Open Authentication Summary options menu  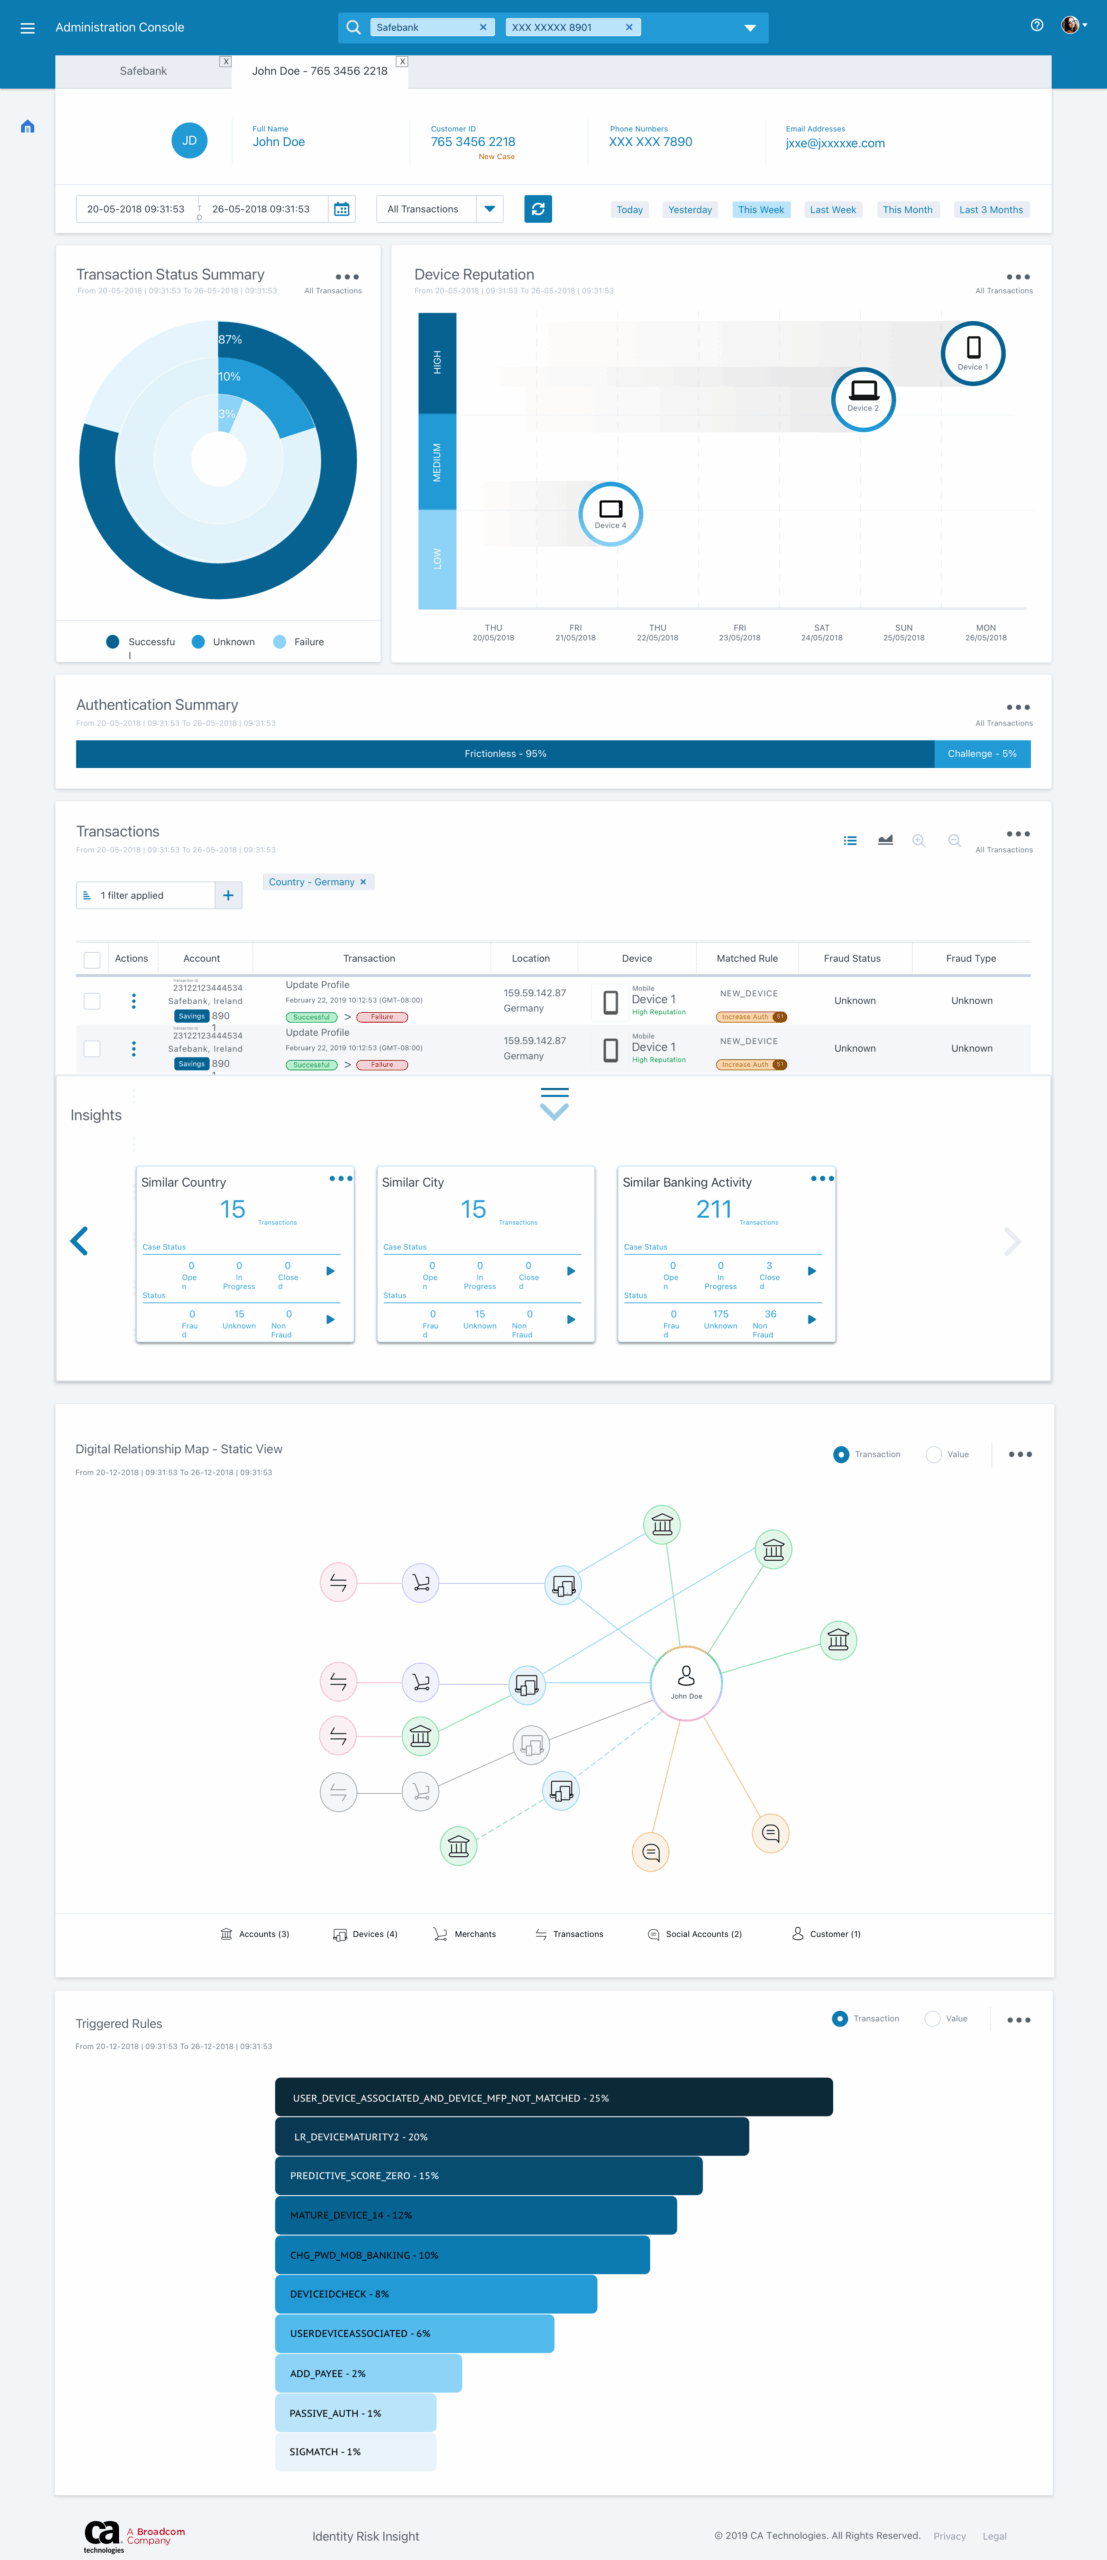click(1018, 707)
